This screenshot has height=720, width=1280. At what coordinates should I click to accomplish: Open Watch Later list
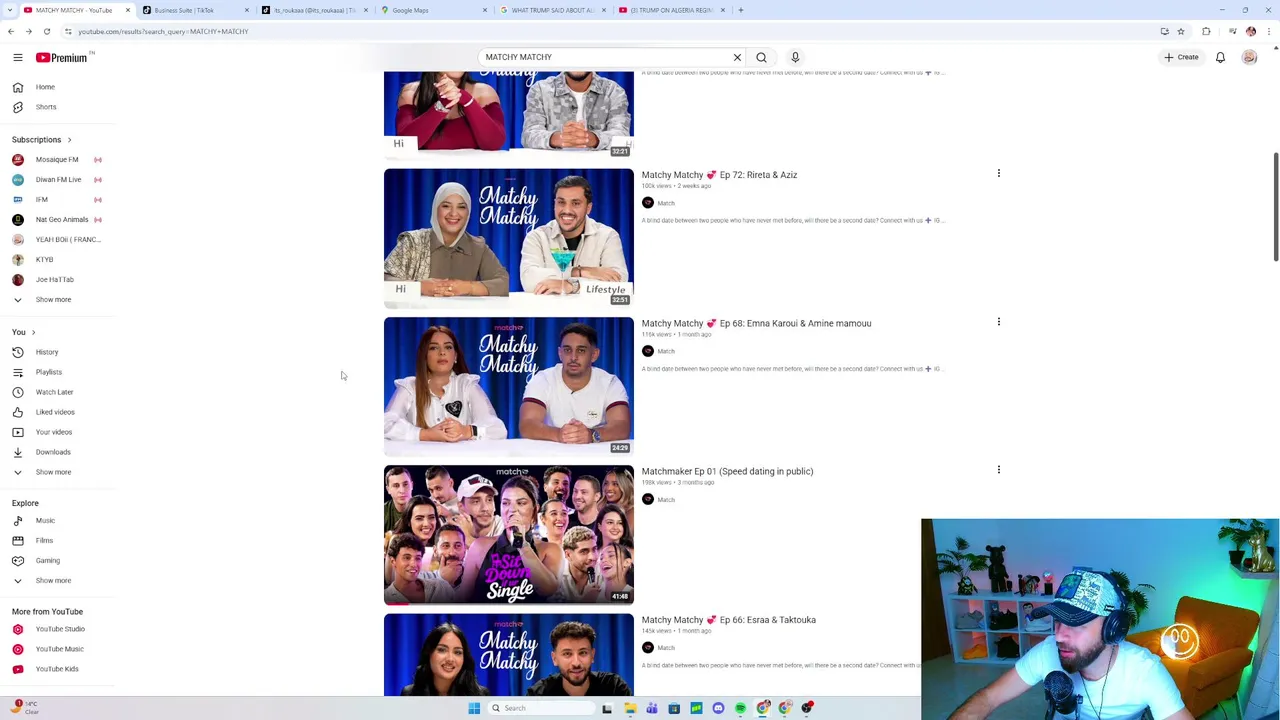pyautogui.click(x=54, y=392)
